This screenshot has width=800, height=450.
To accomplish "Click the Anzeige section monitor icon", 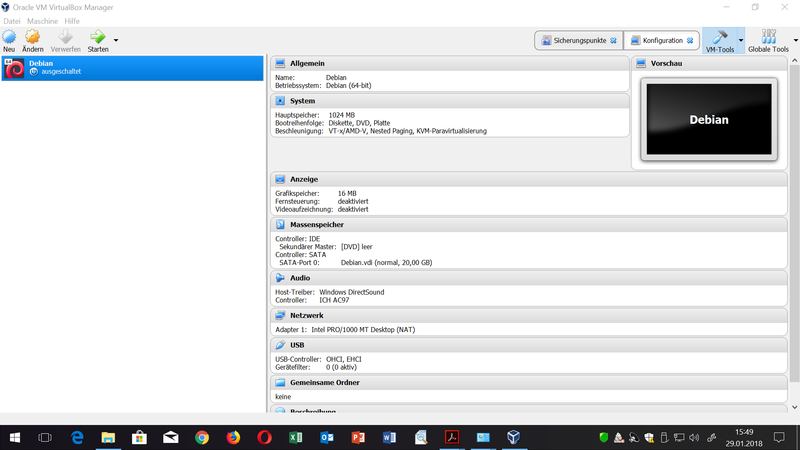I will [280, 179].
